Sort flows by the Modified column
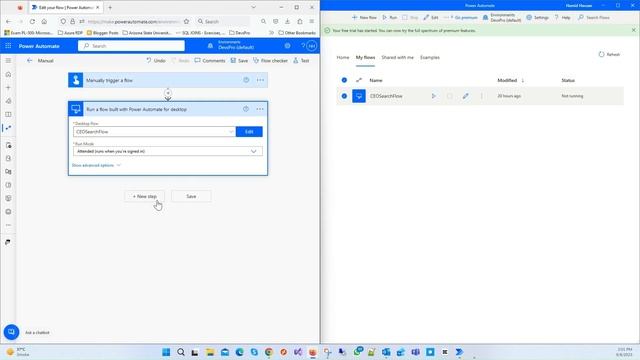The image size is (640, 360). pyautogui.click(x=510, y=80)
